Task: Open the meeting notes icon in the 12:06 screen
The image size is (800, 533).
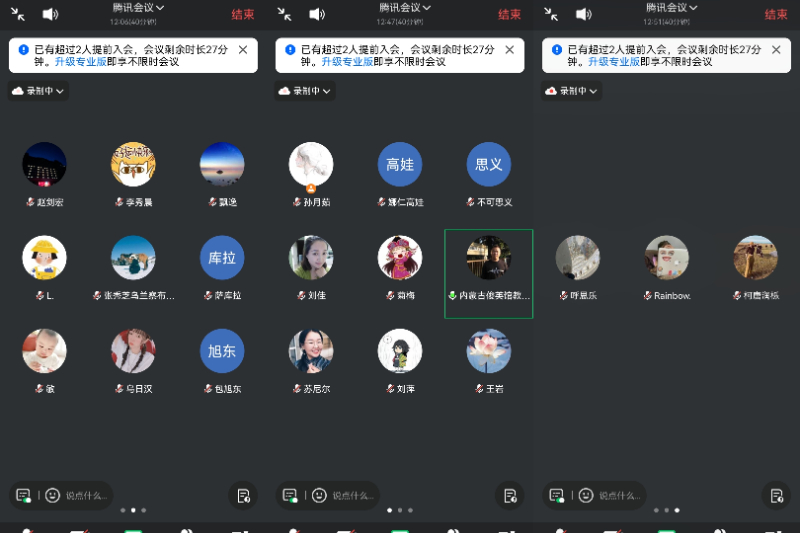Action: [x=243, y=496]
